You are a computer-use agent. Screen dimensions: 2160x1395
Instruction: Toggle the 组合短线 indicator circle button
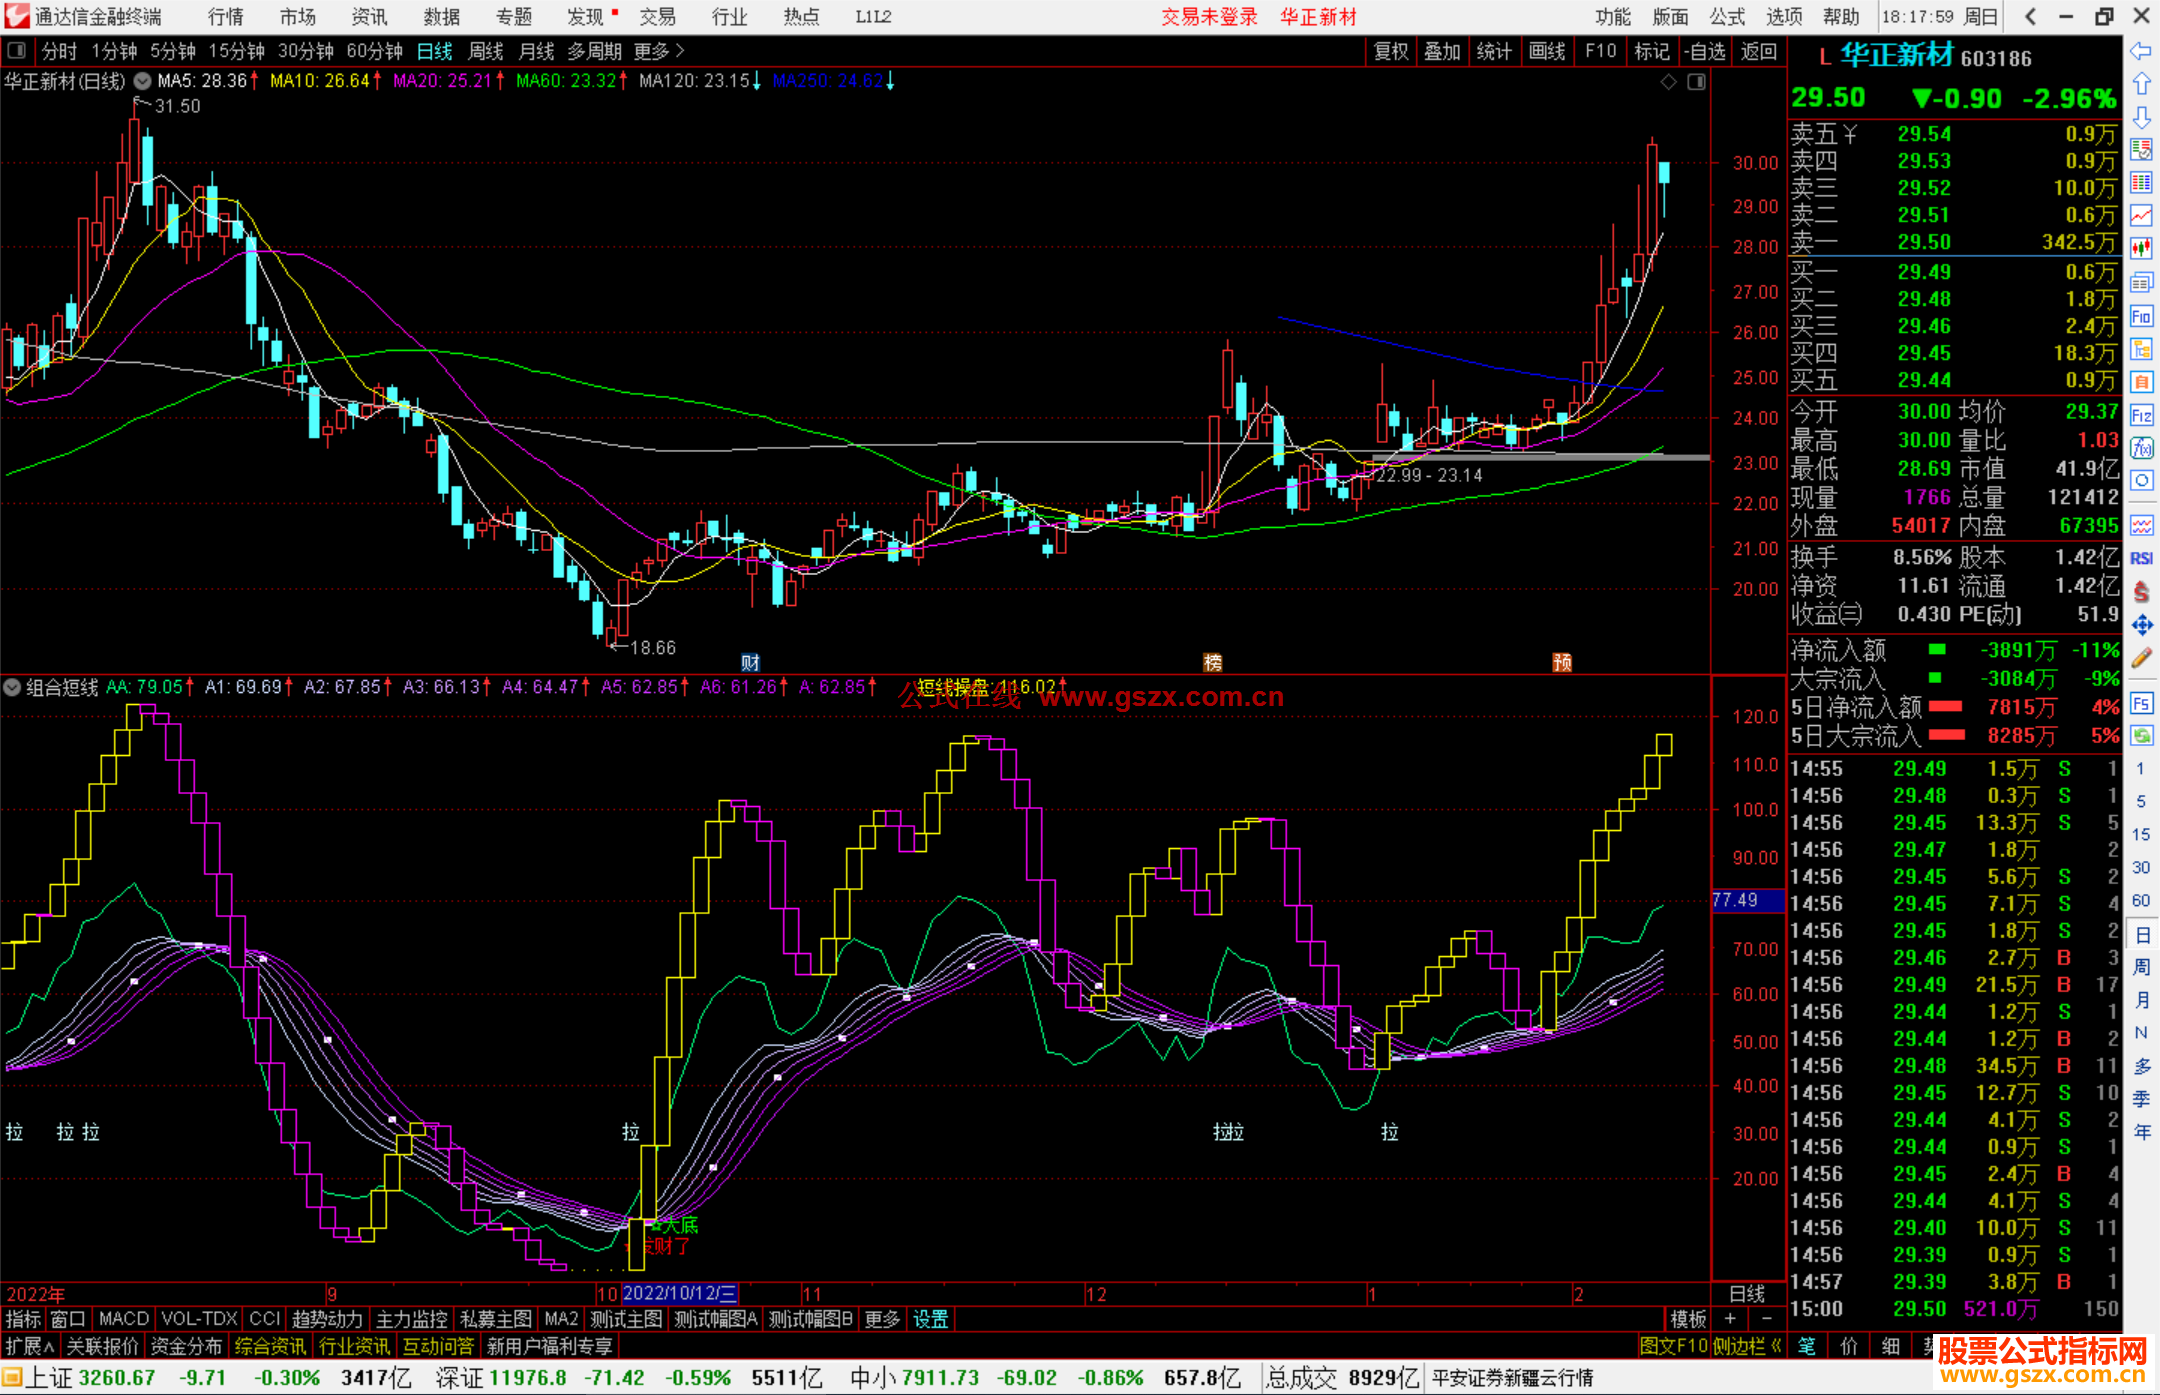(x=12, y=687)
